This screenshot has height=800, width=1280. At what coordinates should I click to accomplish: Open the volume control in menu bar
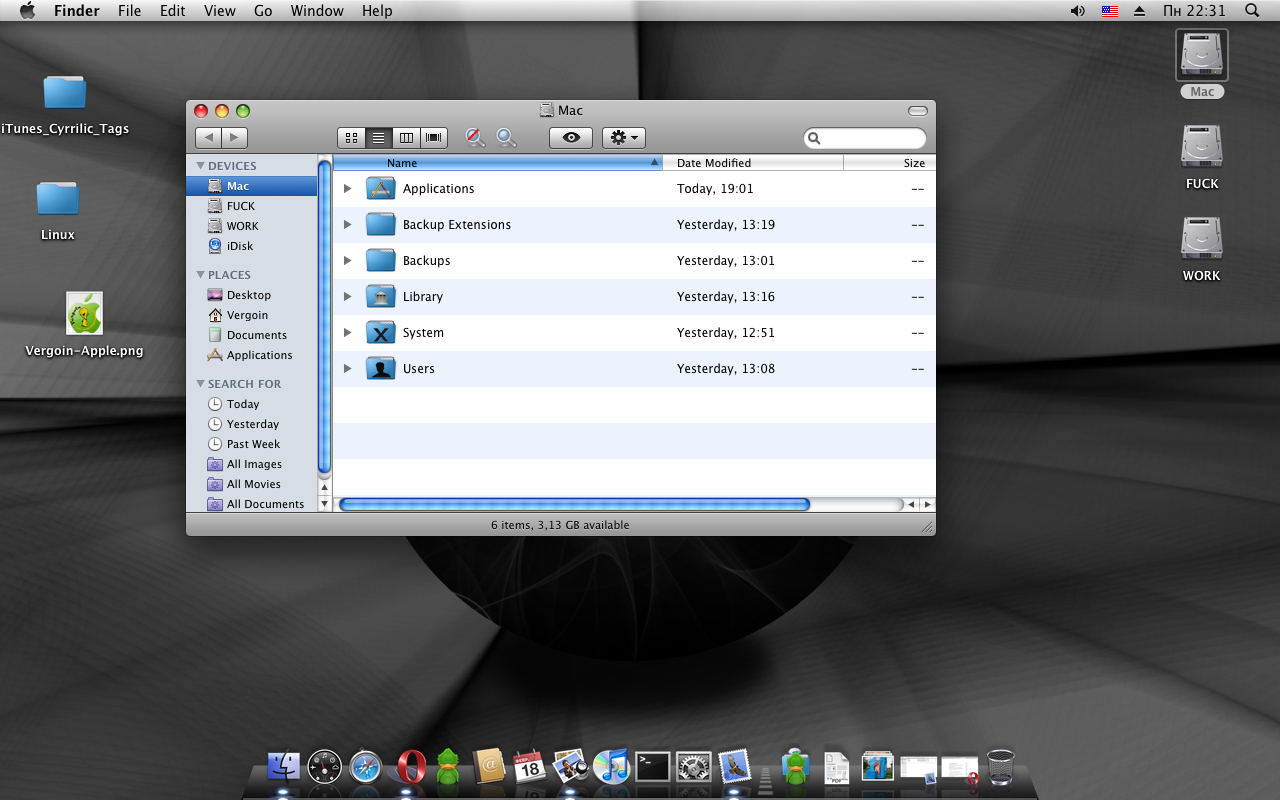(1077, 11)
